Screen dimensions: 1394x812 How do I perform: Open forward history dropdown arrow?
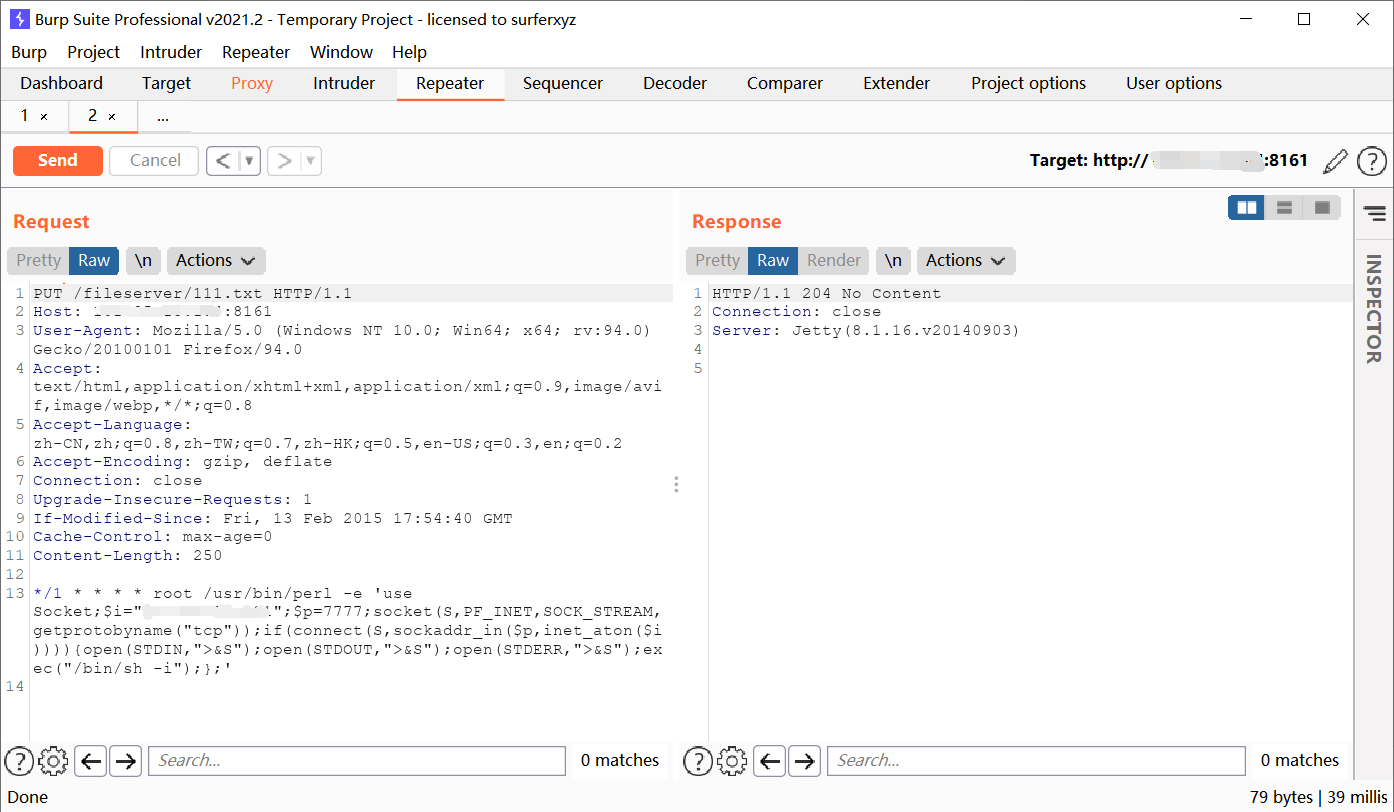311,161
